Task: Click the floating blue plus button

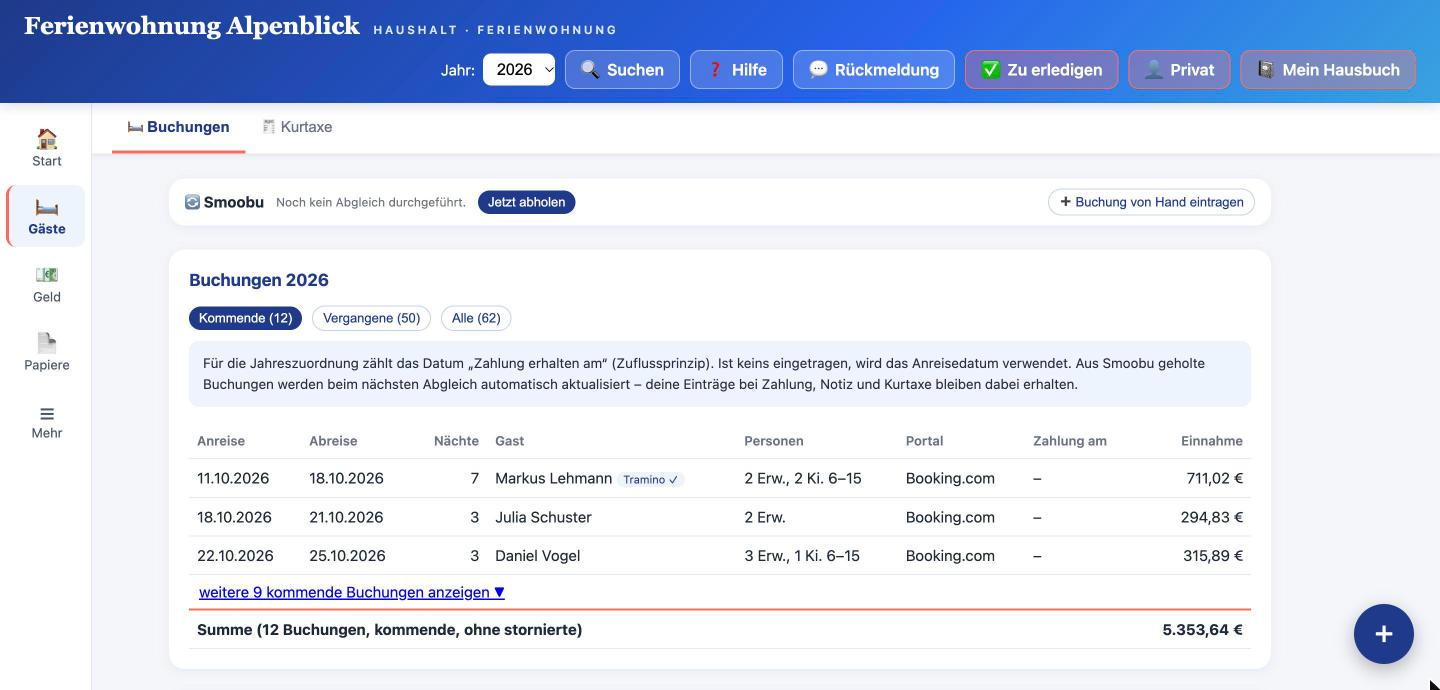Action: coord(1383,634)
